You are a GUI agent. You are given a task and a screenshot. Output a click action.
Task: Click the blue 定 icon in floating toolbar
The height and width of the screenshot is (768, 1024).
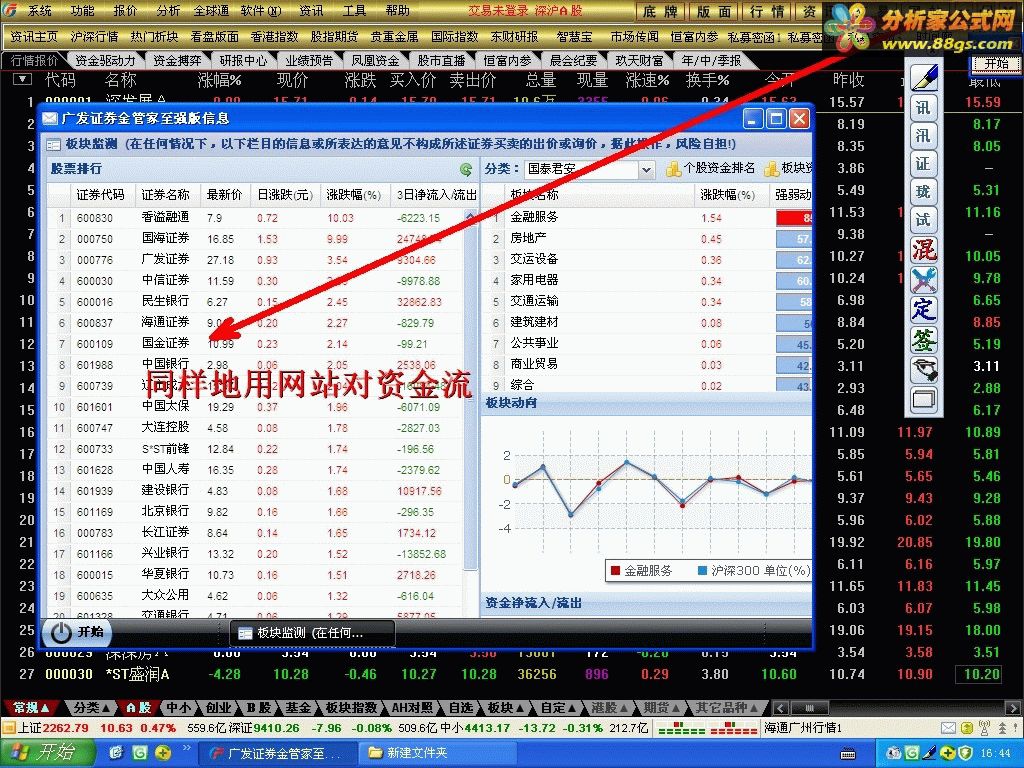coord(924,309)
